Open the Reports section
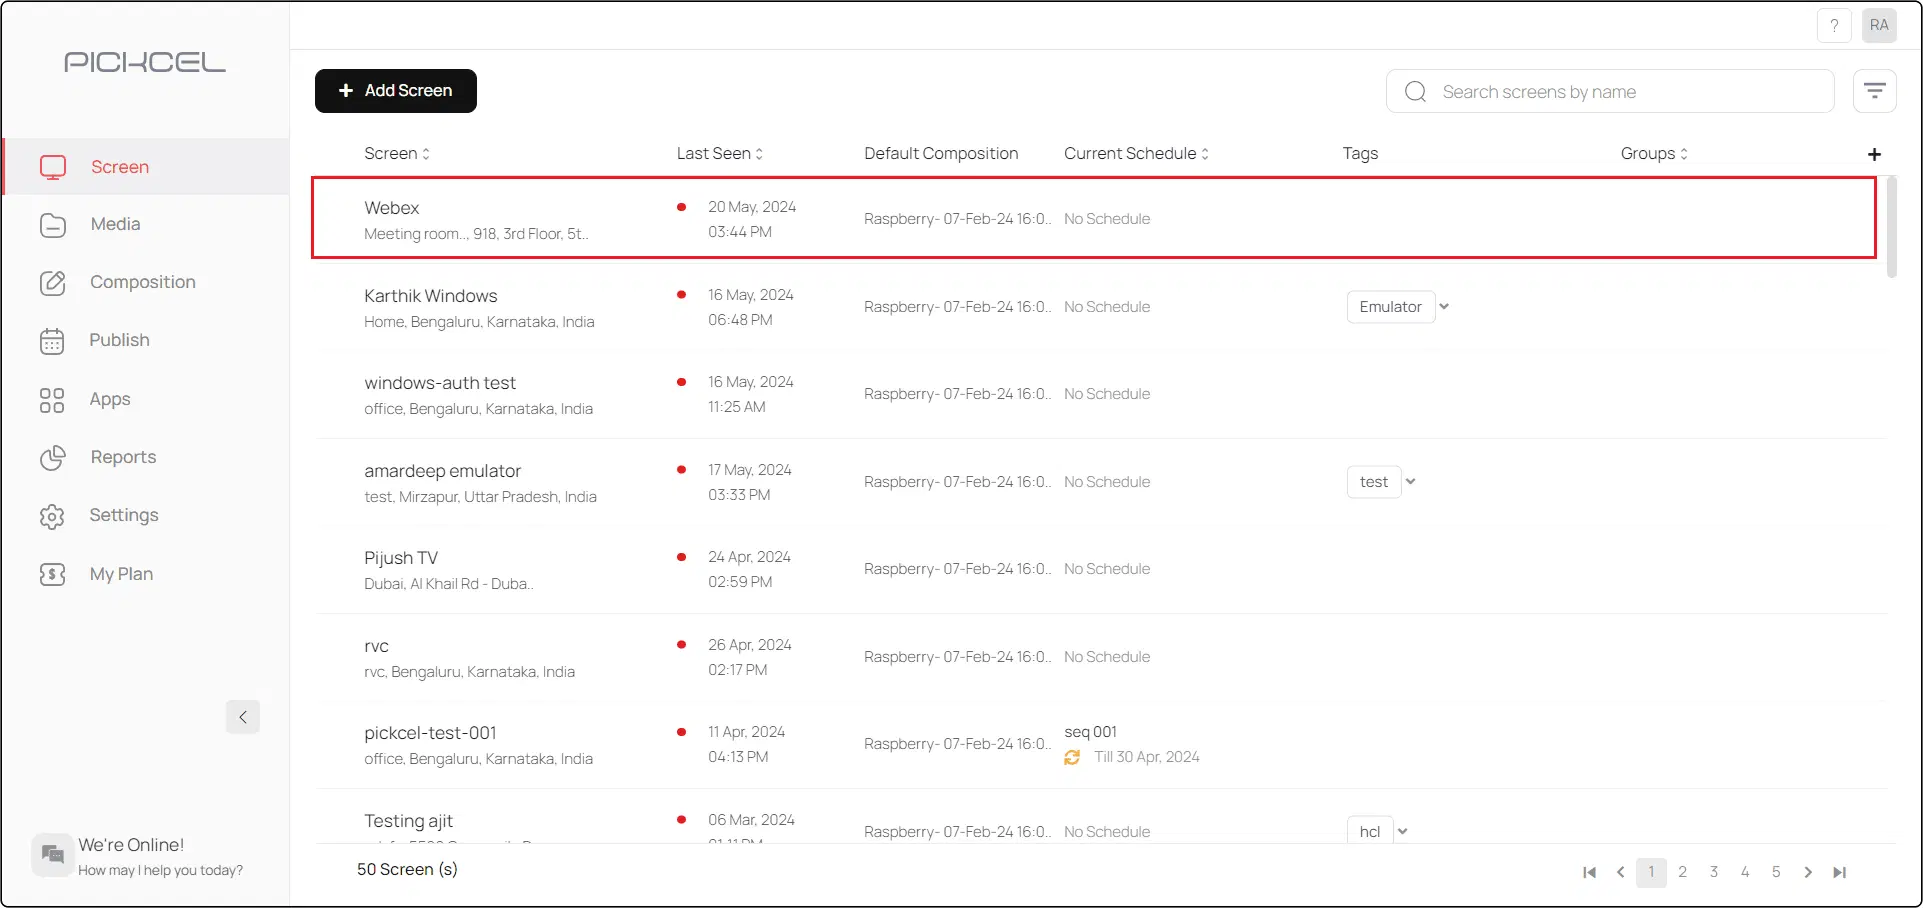Screen dimensions: 1923x908 (x=123, y=457)
